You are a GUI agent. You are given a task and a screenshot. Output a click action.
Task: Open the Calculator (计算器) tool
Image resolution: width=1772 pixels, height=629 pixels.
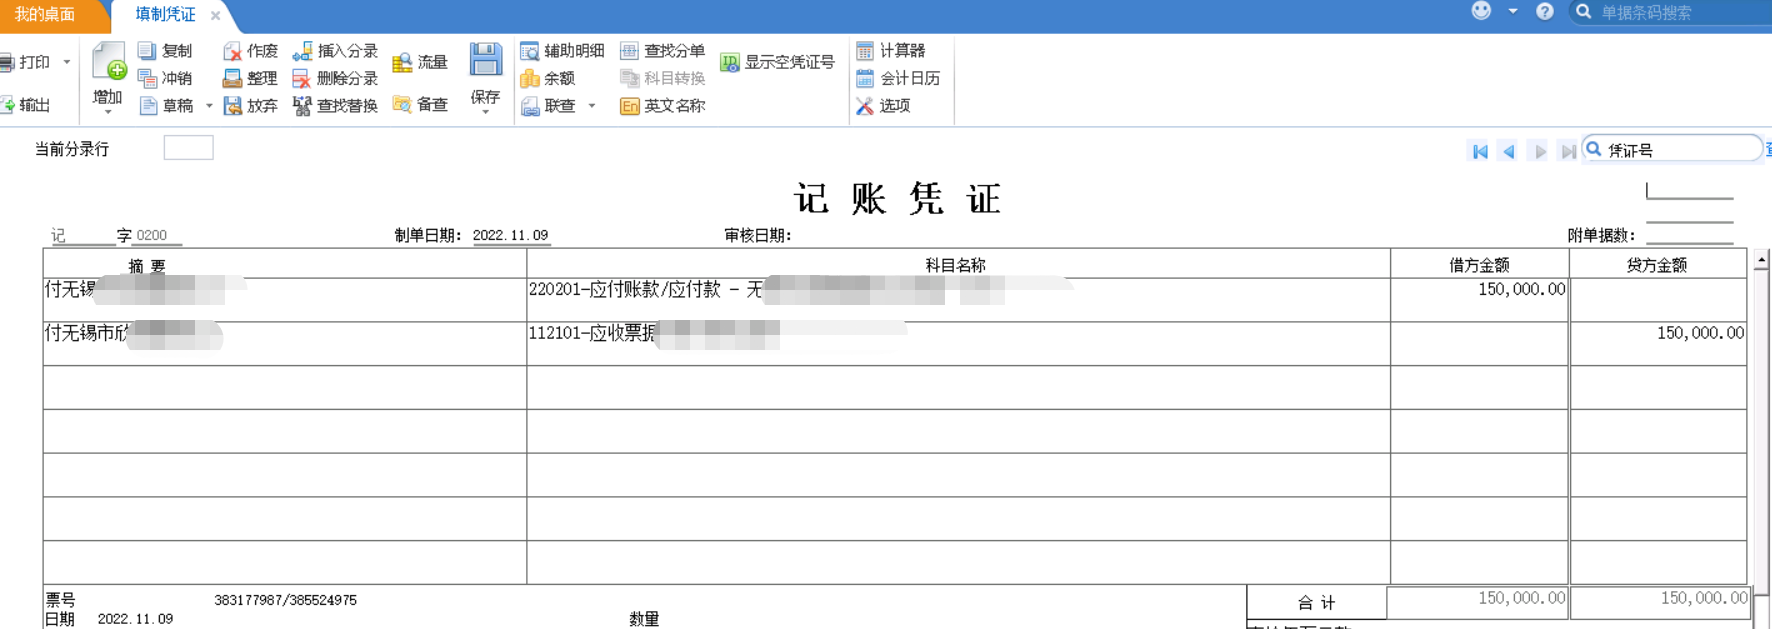click(865, 50)
